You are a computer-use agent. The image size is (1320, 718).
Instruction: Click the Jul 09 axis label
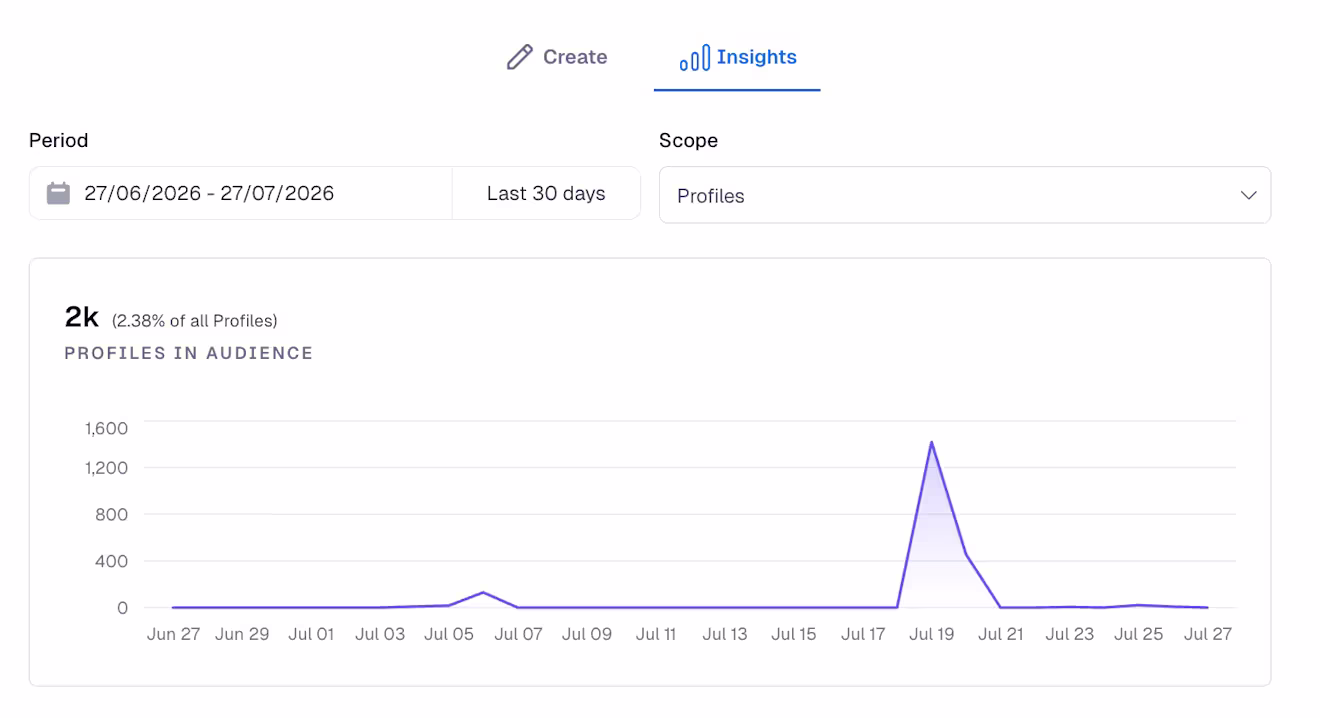coord(587,634)
